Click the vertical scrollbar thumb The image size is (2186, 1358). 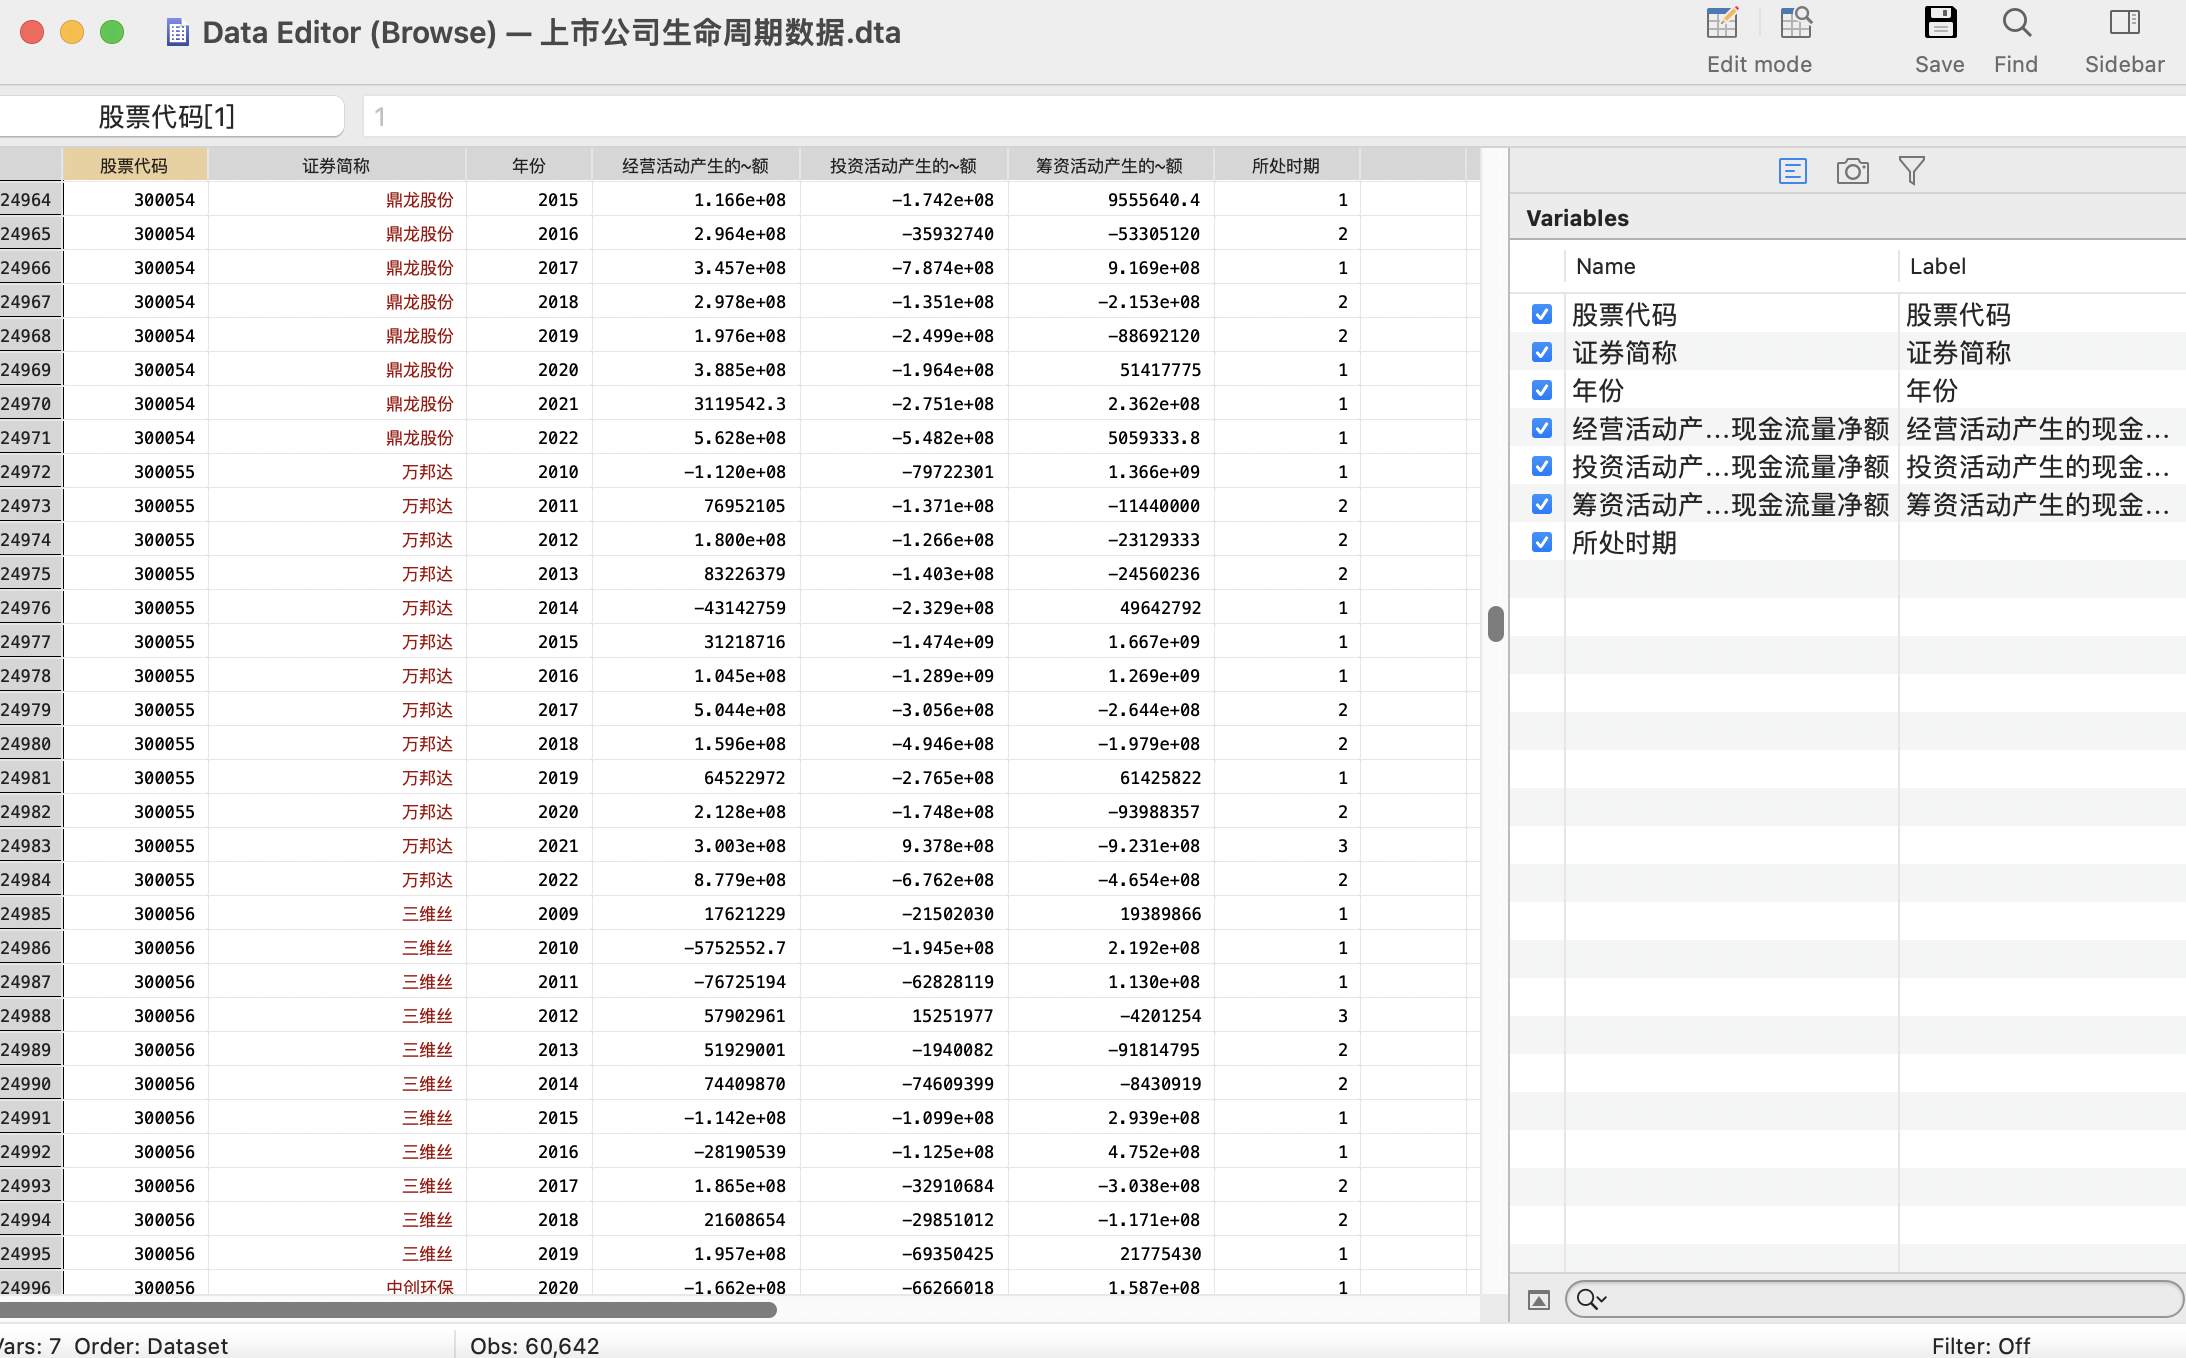[1495, 624]
